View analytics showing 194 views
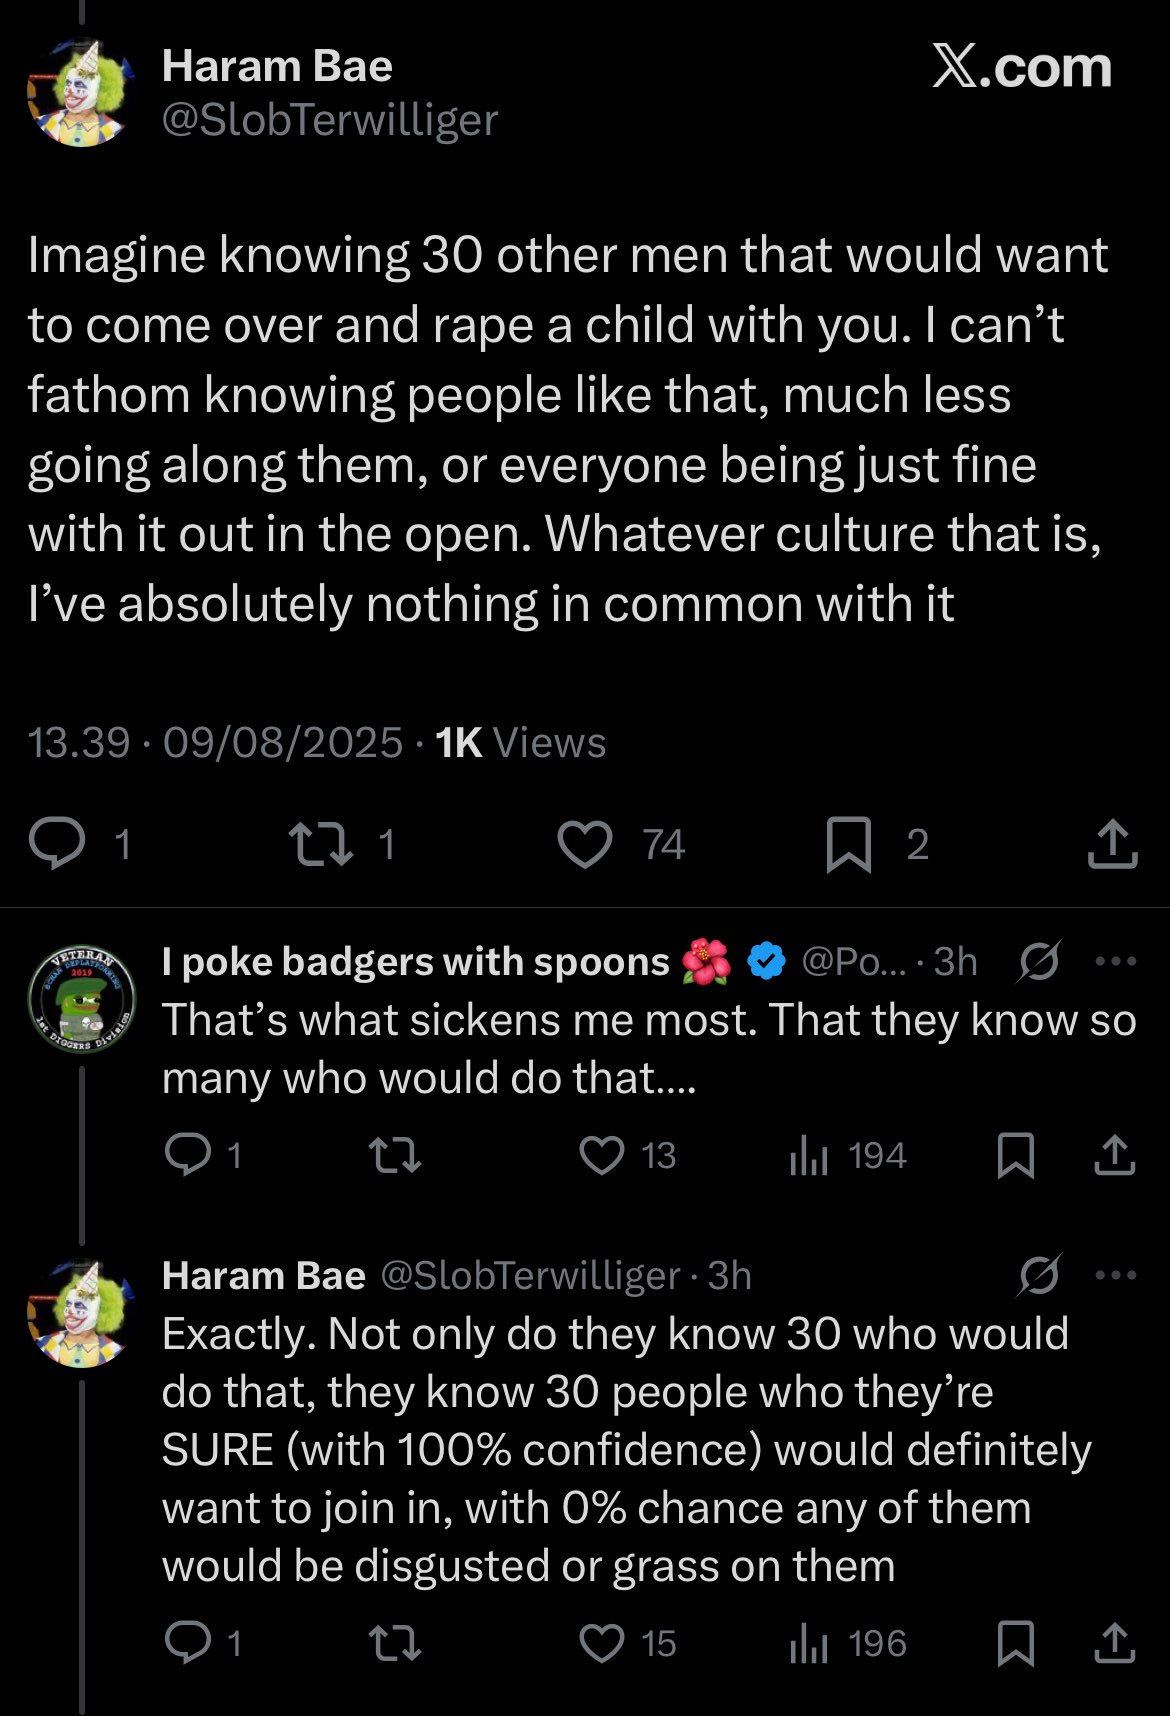Image resolution: width=1170 pixels, height=1716 pixels. coord(848,1156)
